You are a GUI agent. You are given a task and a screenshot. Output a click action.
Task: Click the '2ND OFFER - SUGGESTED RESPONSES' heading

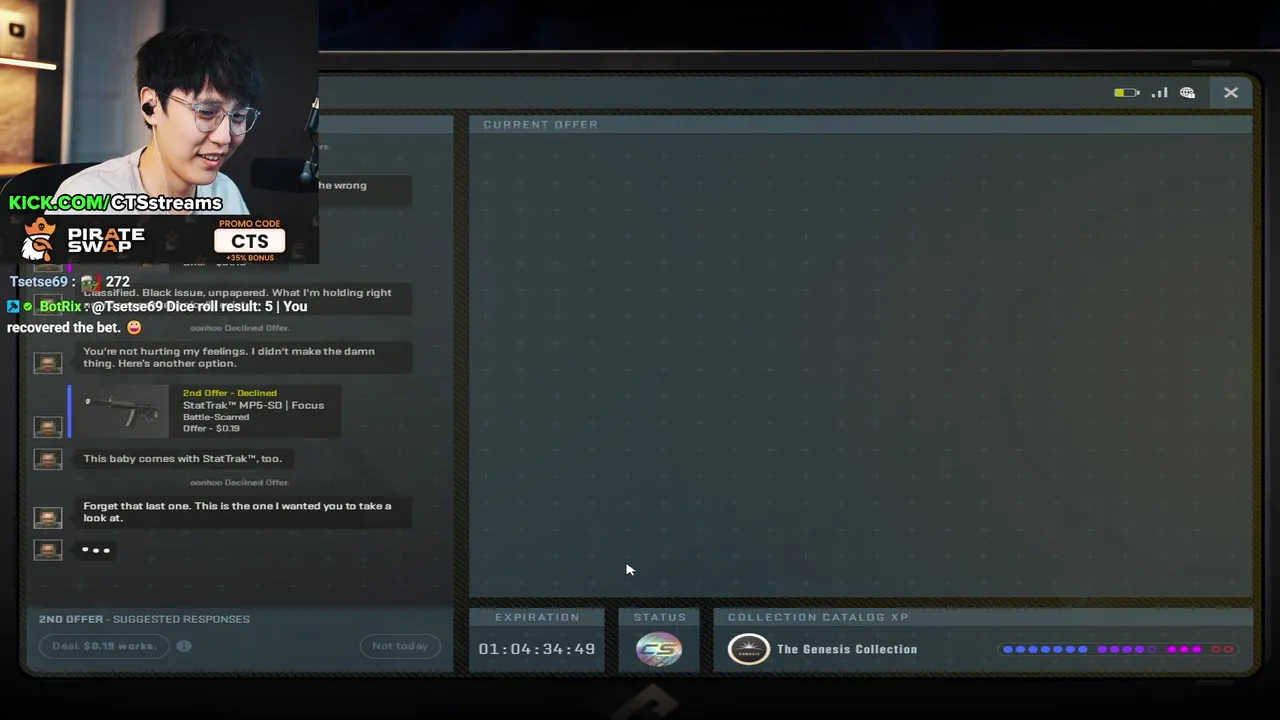[x=144, y=619]
